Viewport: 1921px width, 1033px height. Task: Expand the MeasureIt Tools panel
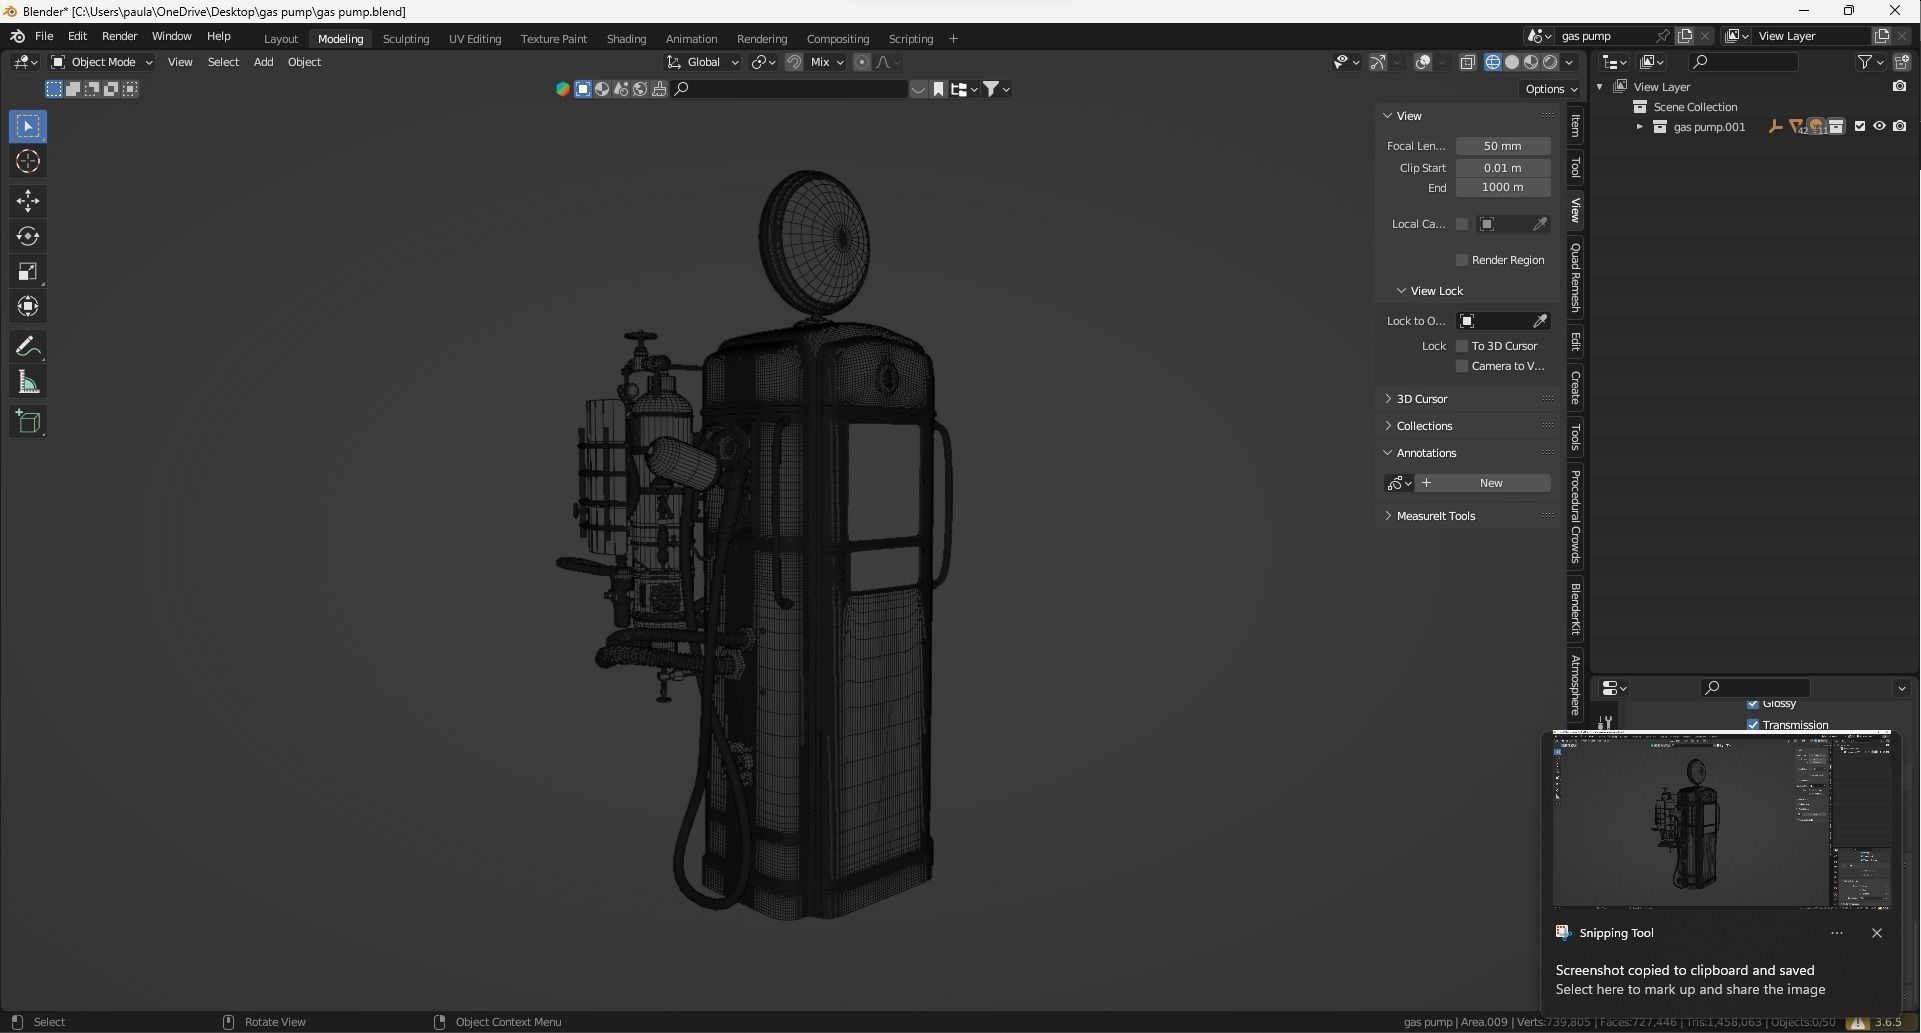tap(1435, 516)
